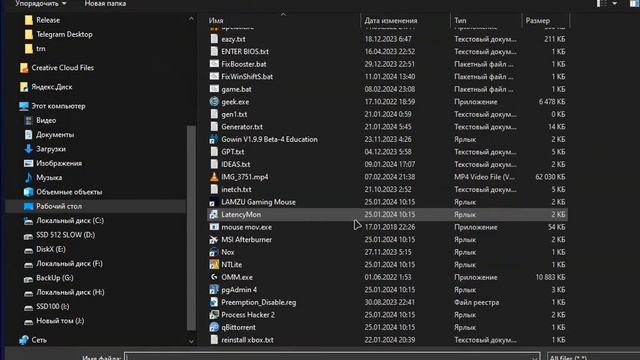The image size is (640, 360).
Task: Select Этот компьютер icon in navigation pane
Action: point(24,106)
